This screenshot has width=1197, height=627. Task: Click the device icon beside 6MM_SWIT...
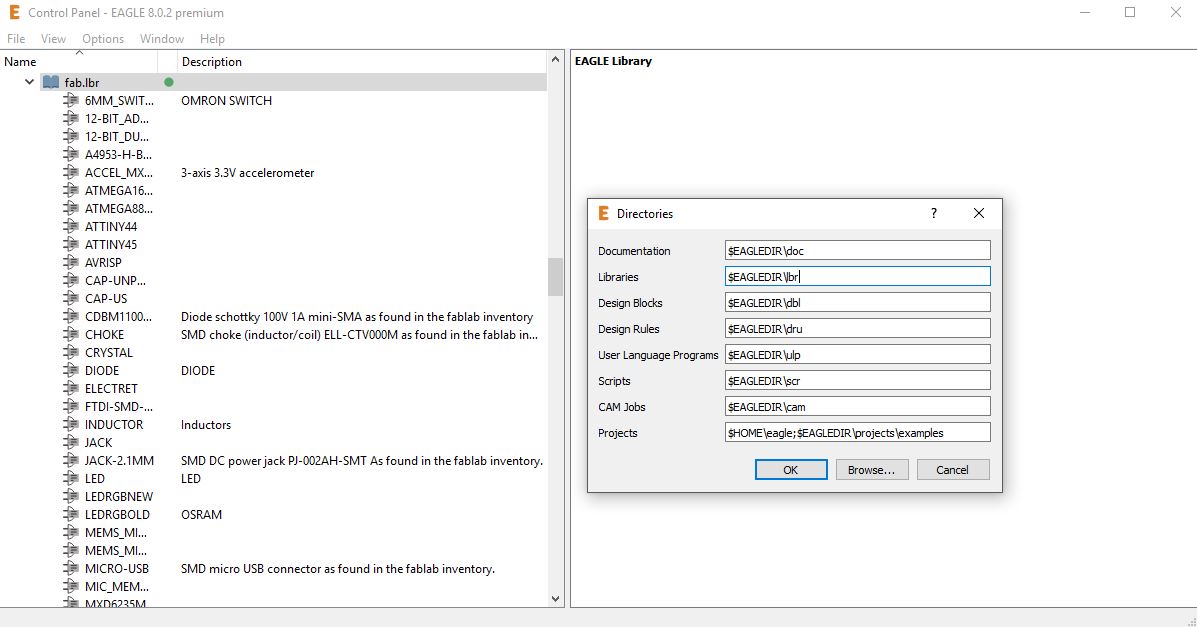[71, 100]
